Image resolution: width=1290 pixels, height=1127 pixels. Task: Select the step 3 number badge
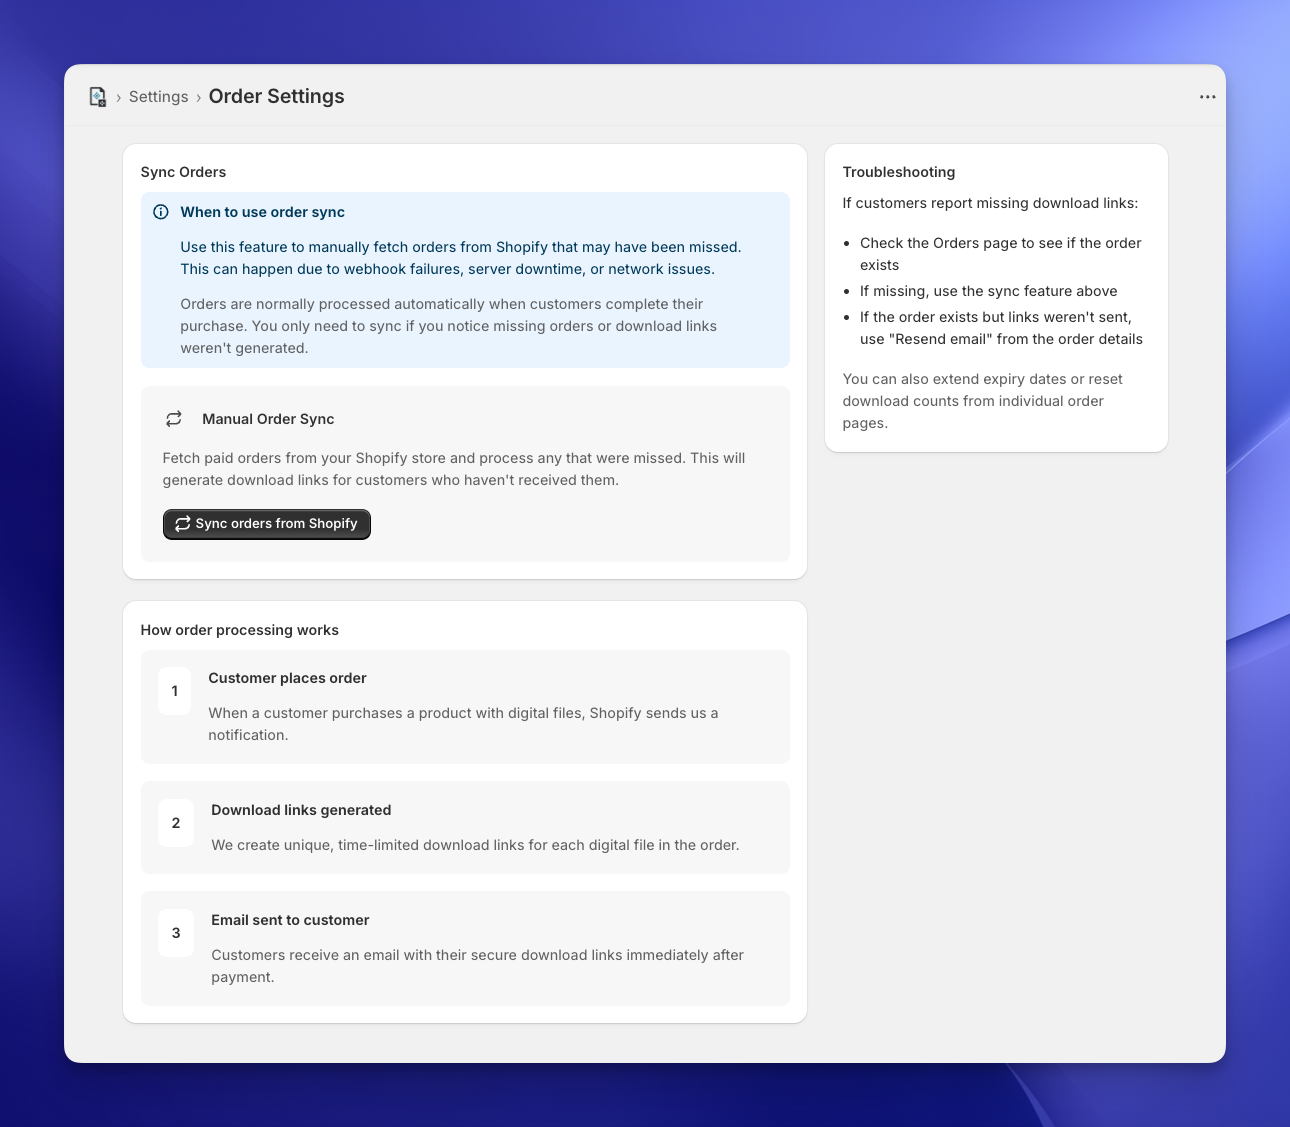pos(175,933)
